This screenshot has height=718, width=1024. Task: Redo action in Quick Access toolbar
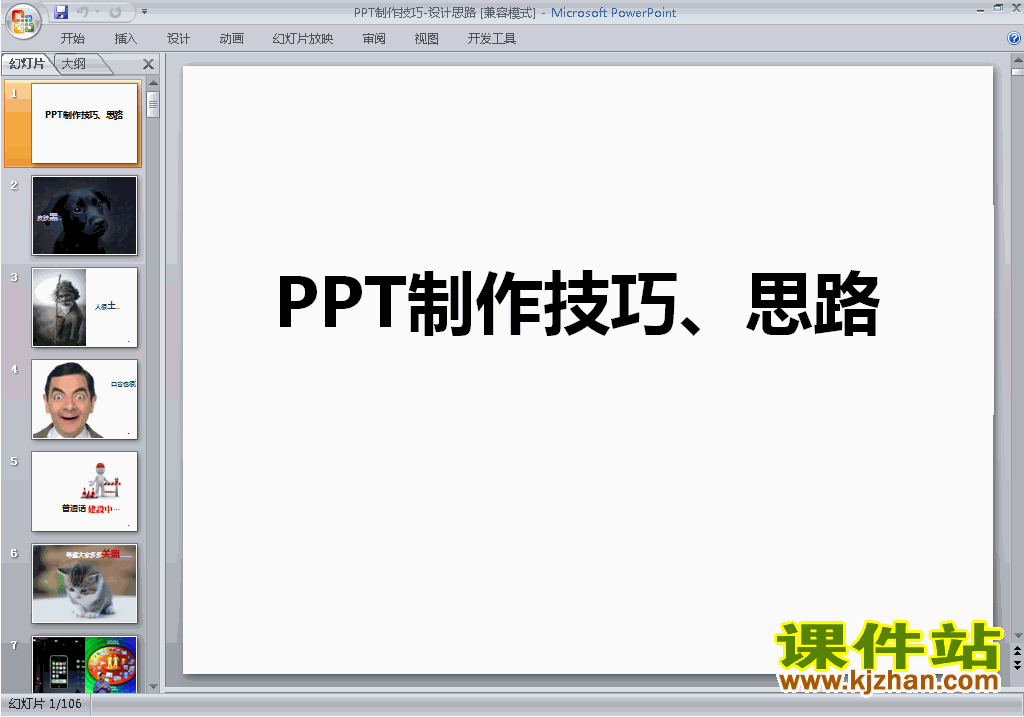coord(115,12)
